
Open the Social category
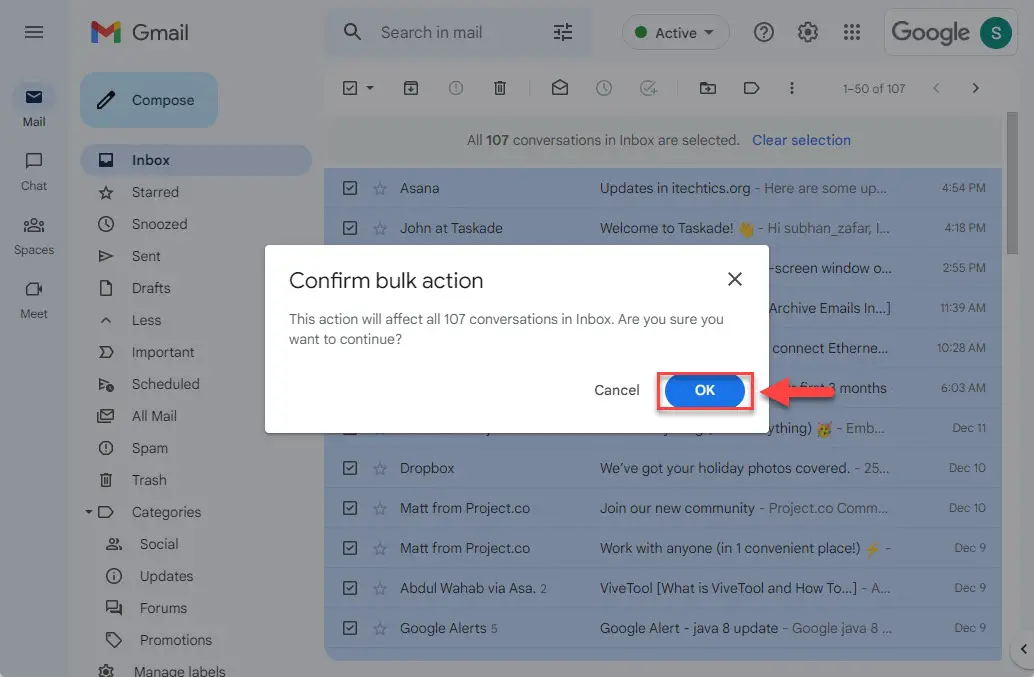[158, 544]
